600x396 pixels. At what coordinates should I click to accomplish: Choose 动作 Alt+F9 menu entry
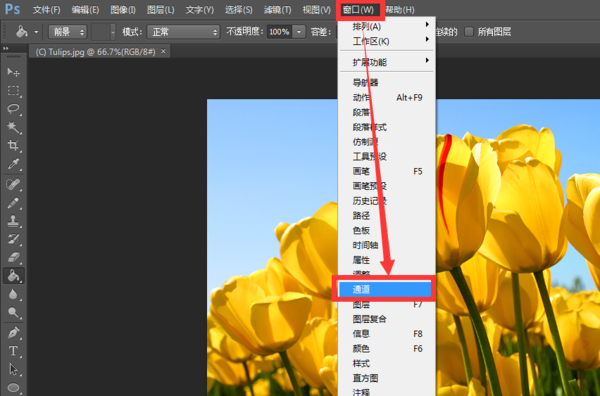point(386,98)
